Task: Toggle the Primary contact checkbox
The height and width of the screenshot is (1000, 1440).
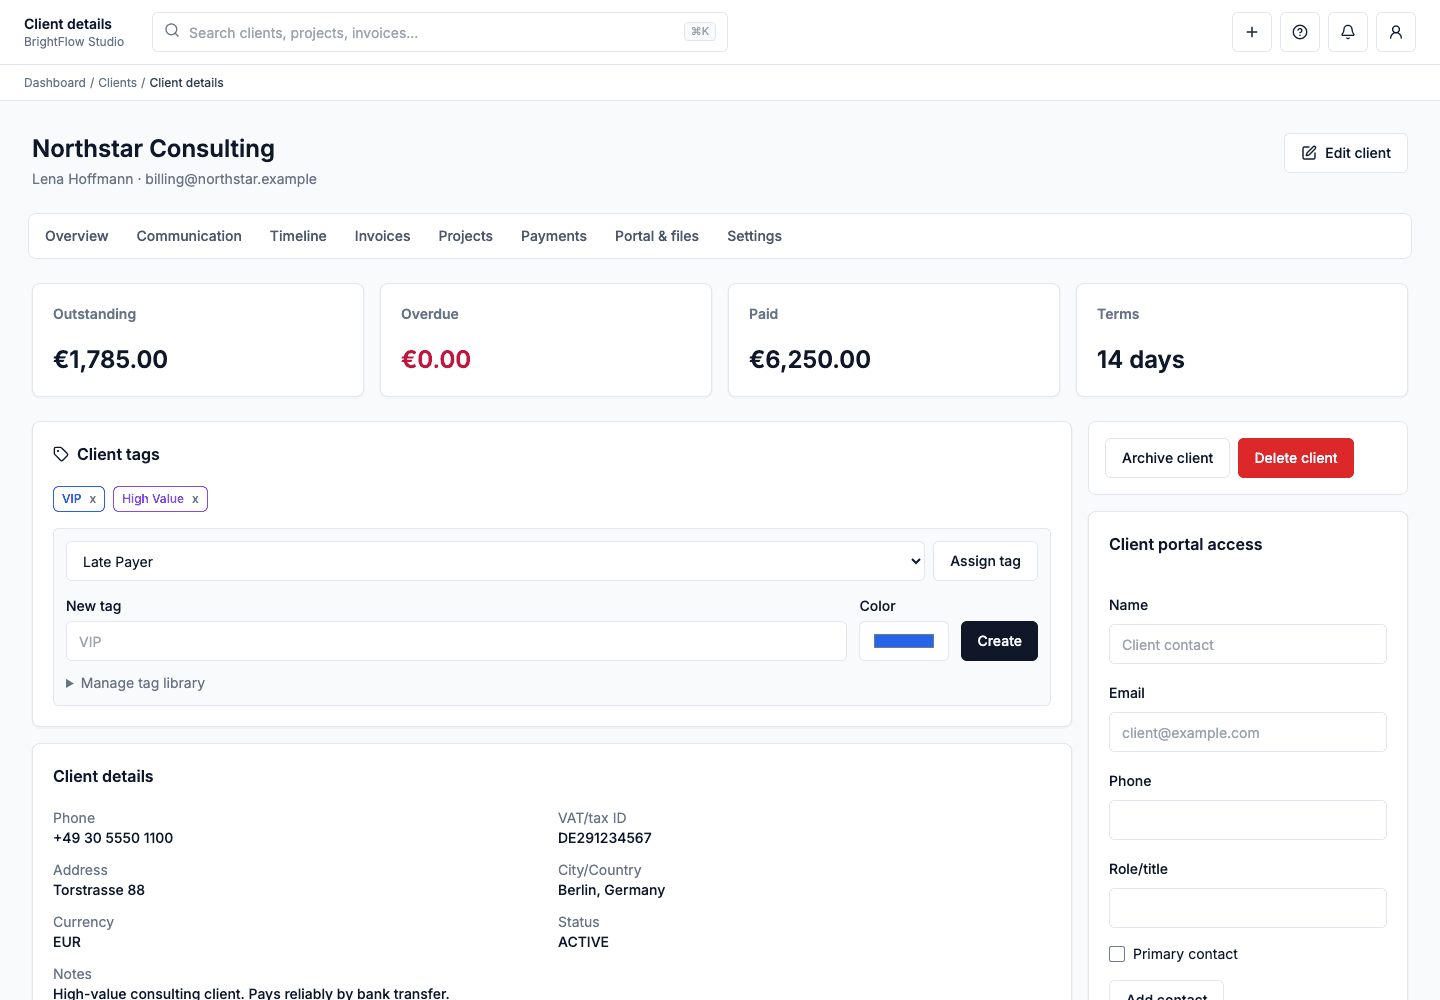Action: pos(1117,954)
